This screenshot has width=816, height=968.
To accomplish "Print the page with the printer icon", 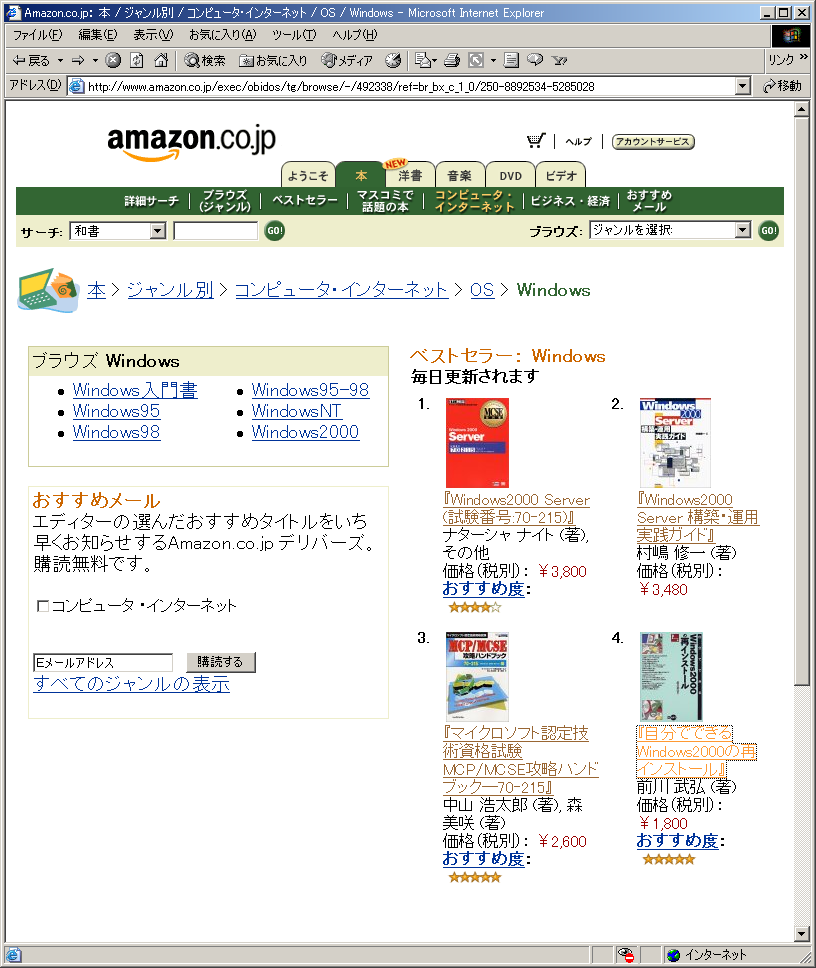I will (x=452, y=60).
